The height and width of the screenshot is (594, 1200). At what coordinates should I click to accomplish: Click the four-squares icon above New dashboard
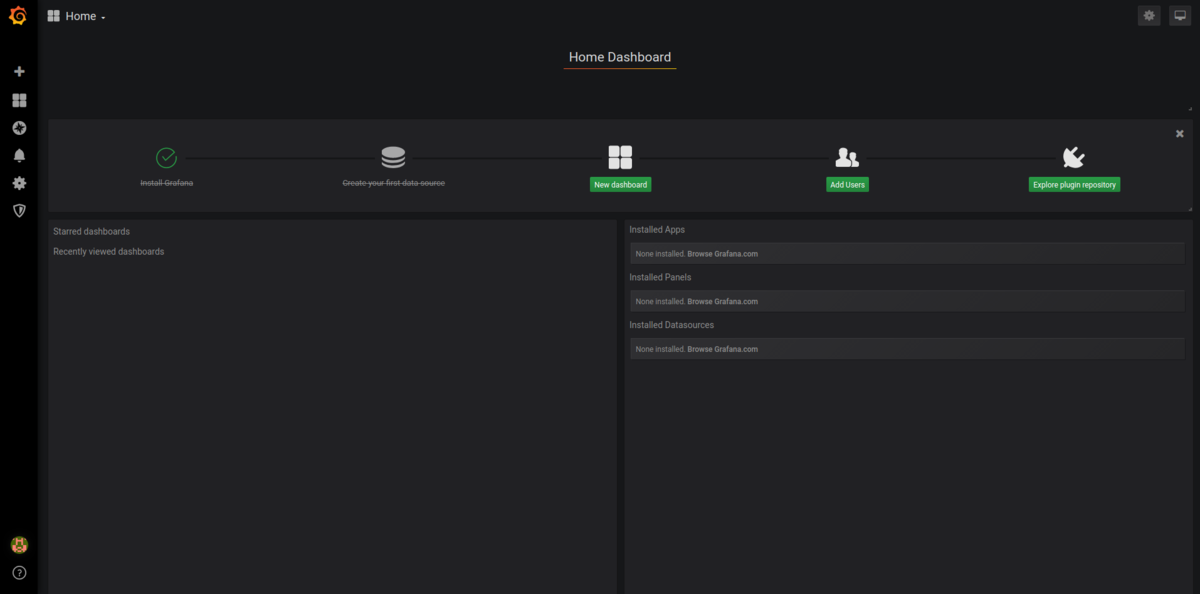coord(620,157)
